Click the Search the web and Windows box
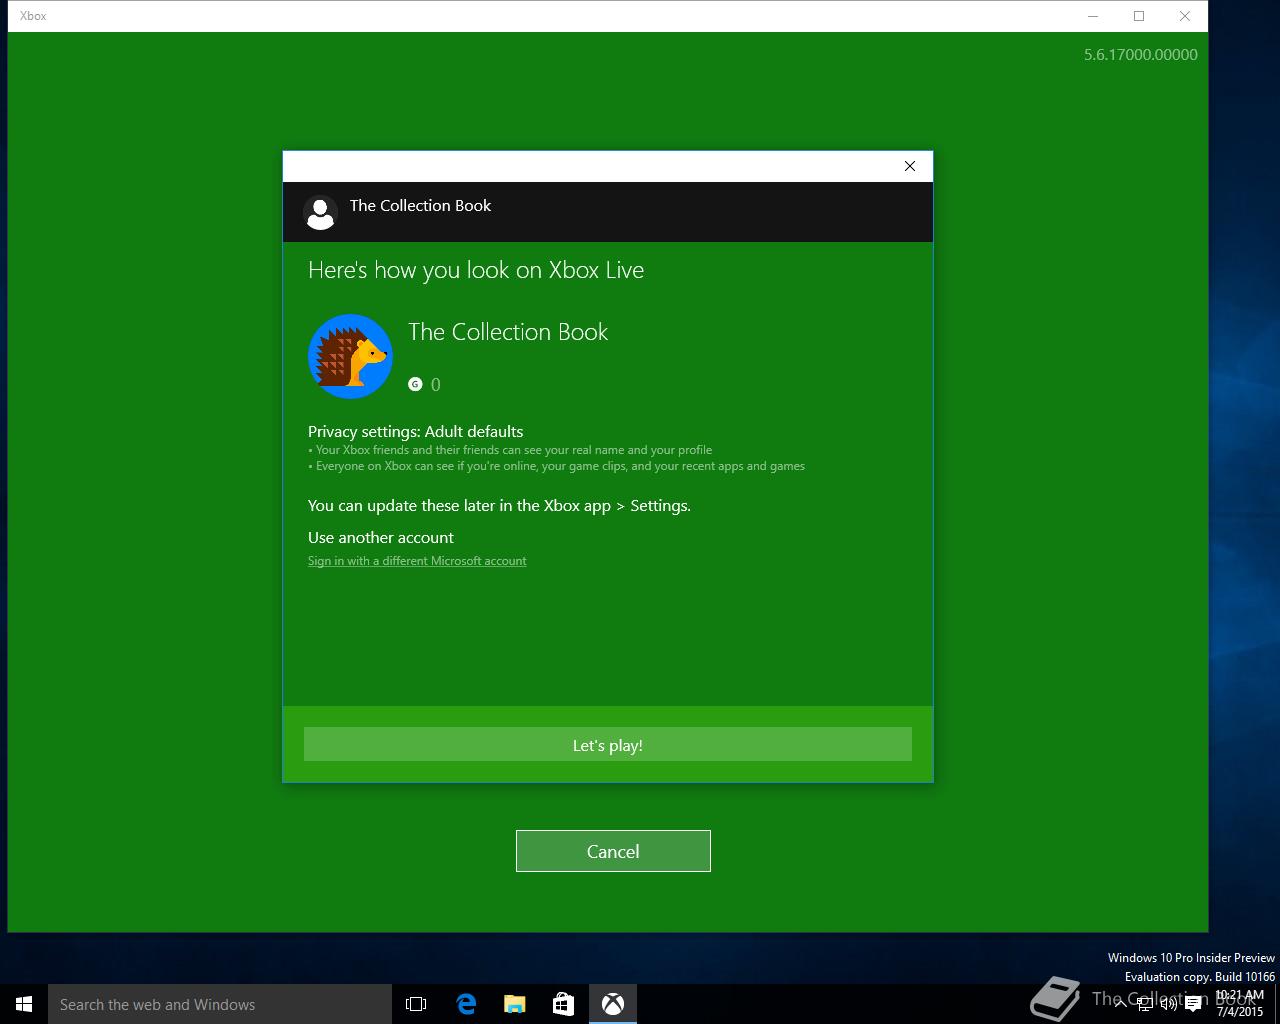1280x1024 pixels. point(220,1004)
